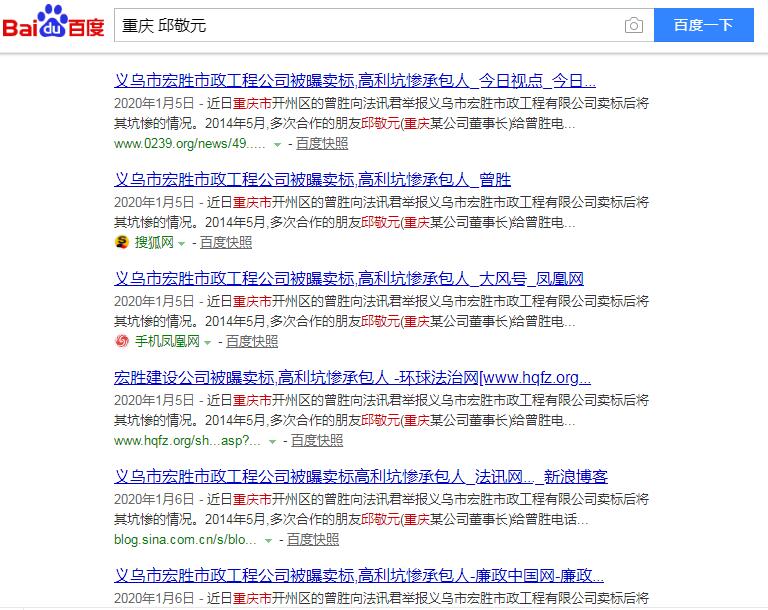The image size is (768, 610).
Task: Open 百度快照 for the blog.sina.com.cn result
Action: (x=313, y=539)
